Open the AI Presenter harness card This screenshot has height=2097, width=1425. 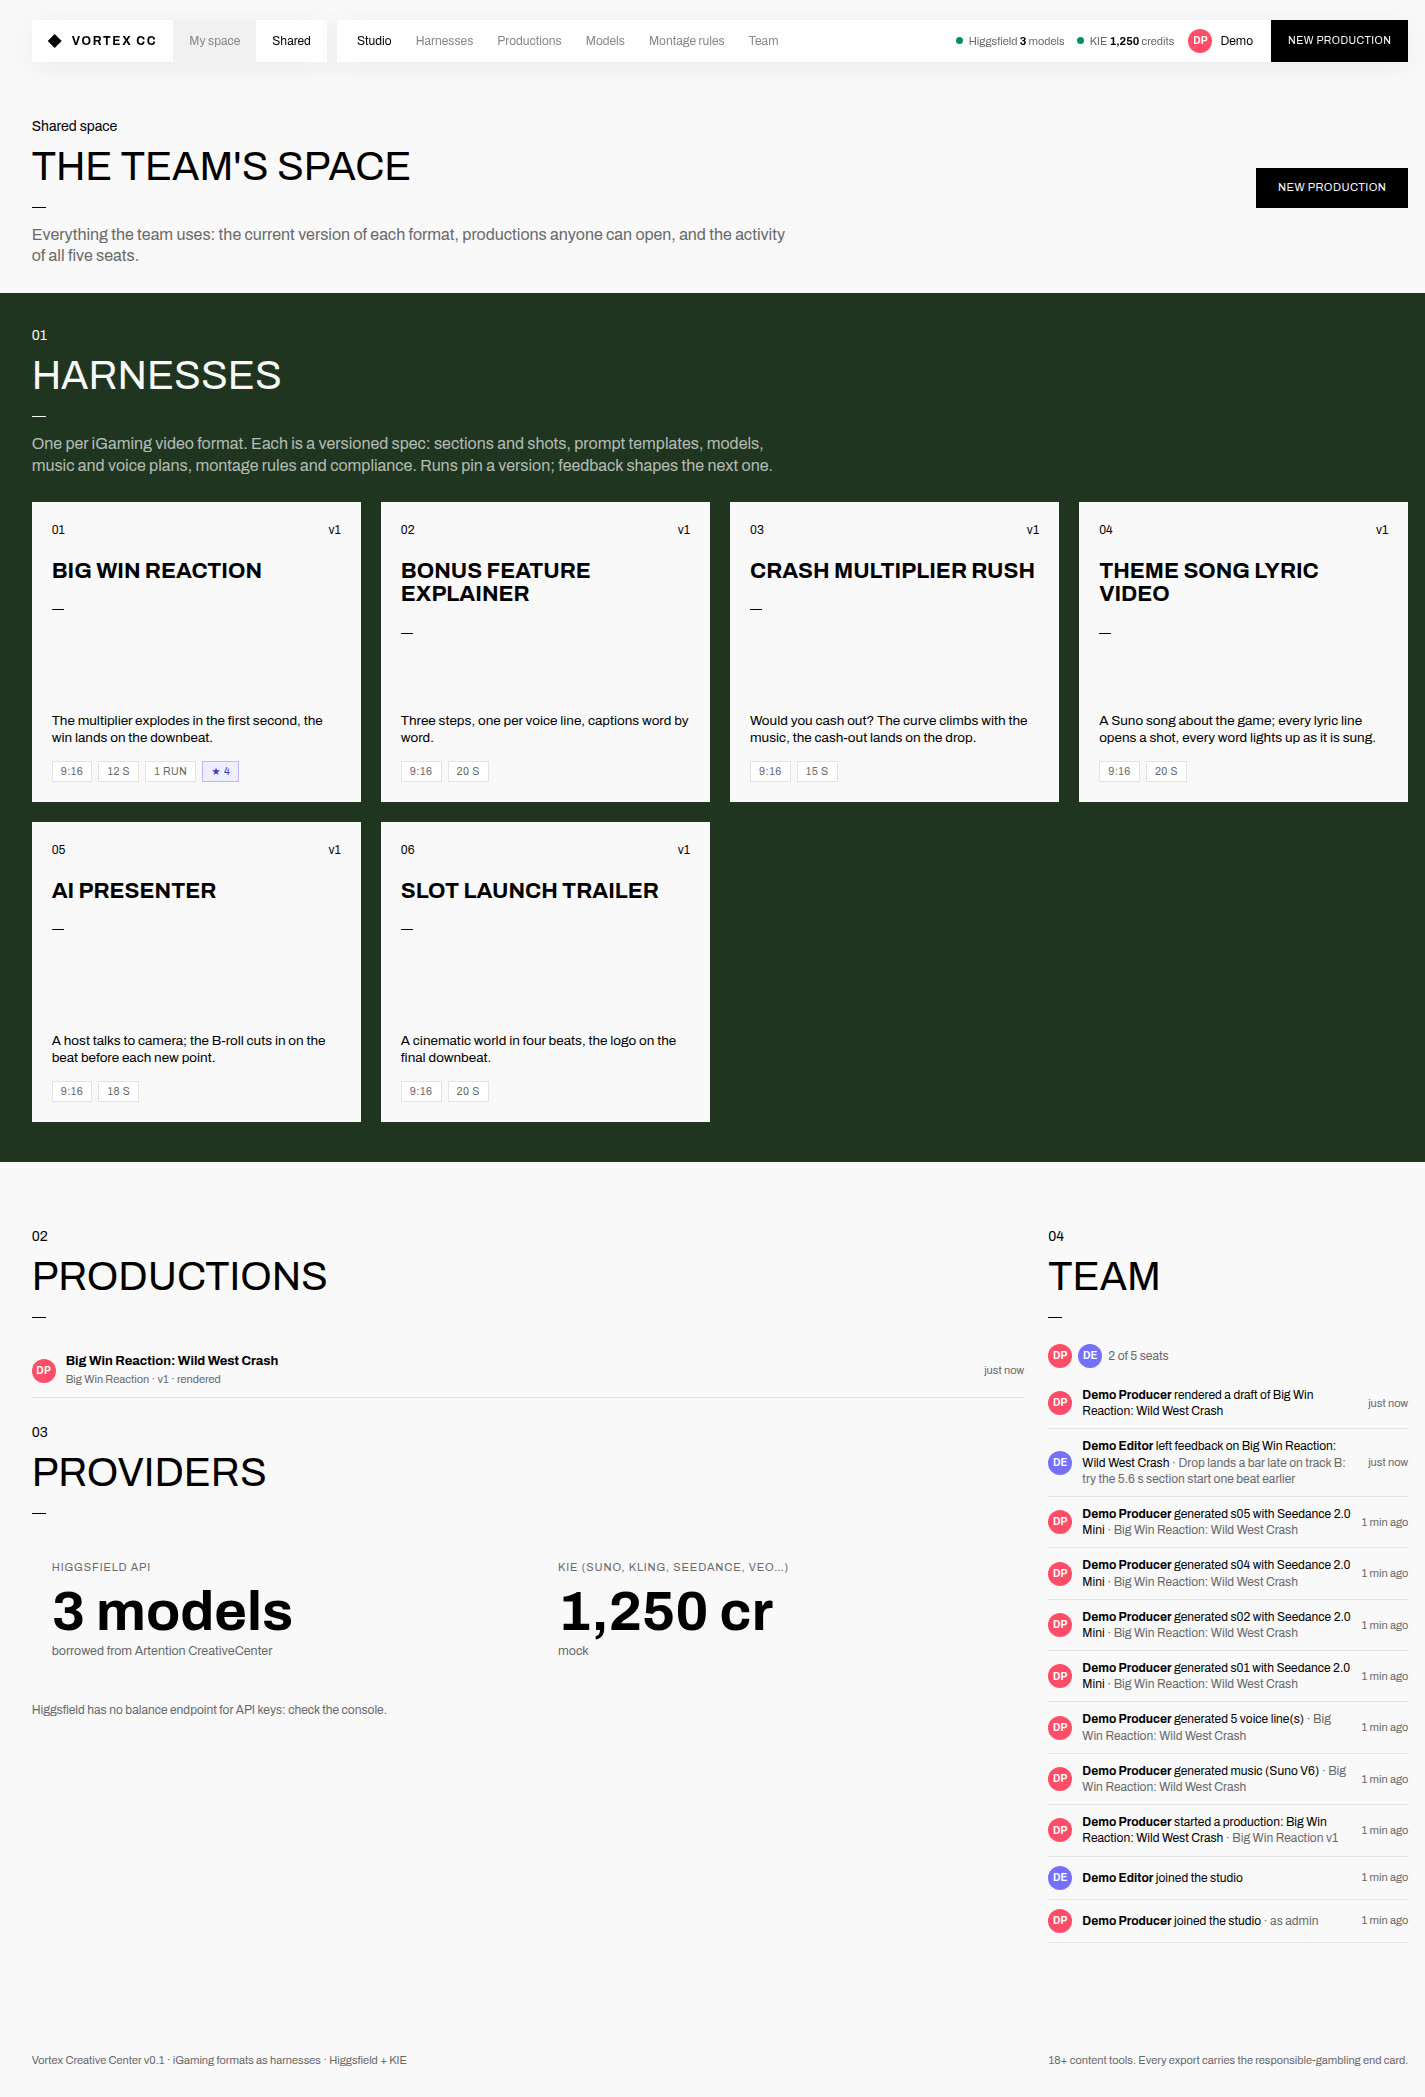(196, 972)
